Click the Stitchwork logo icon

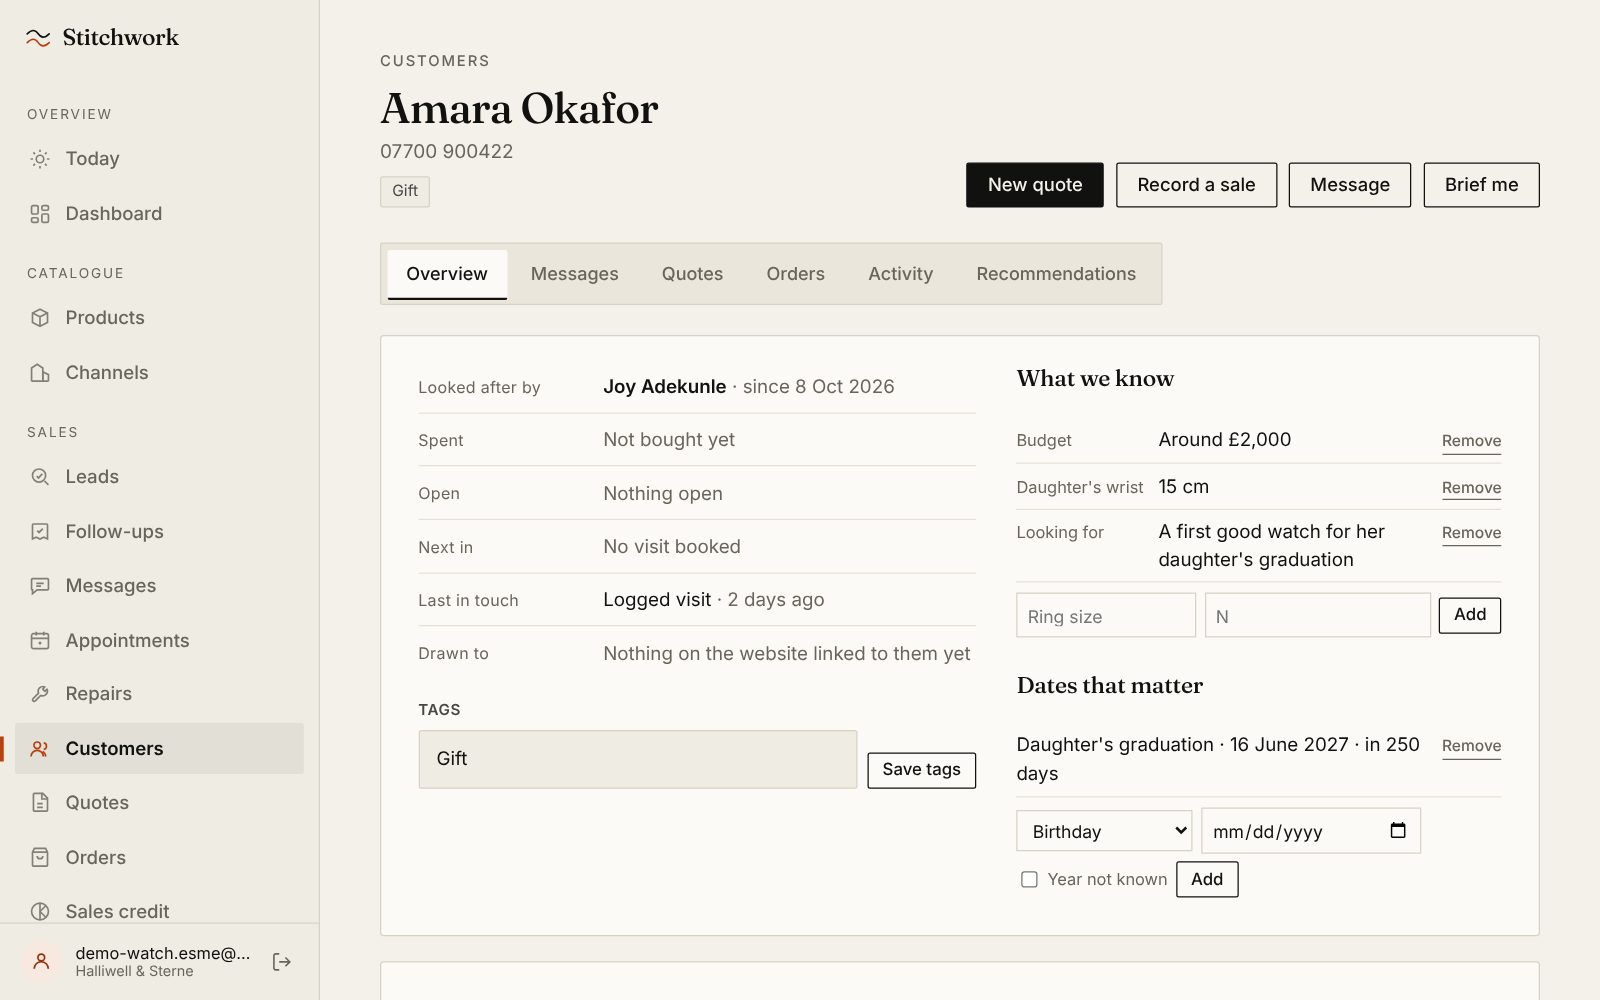[x=38, y=38]
